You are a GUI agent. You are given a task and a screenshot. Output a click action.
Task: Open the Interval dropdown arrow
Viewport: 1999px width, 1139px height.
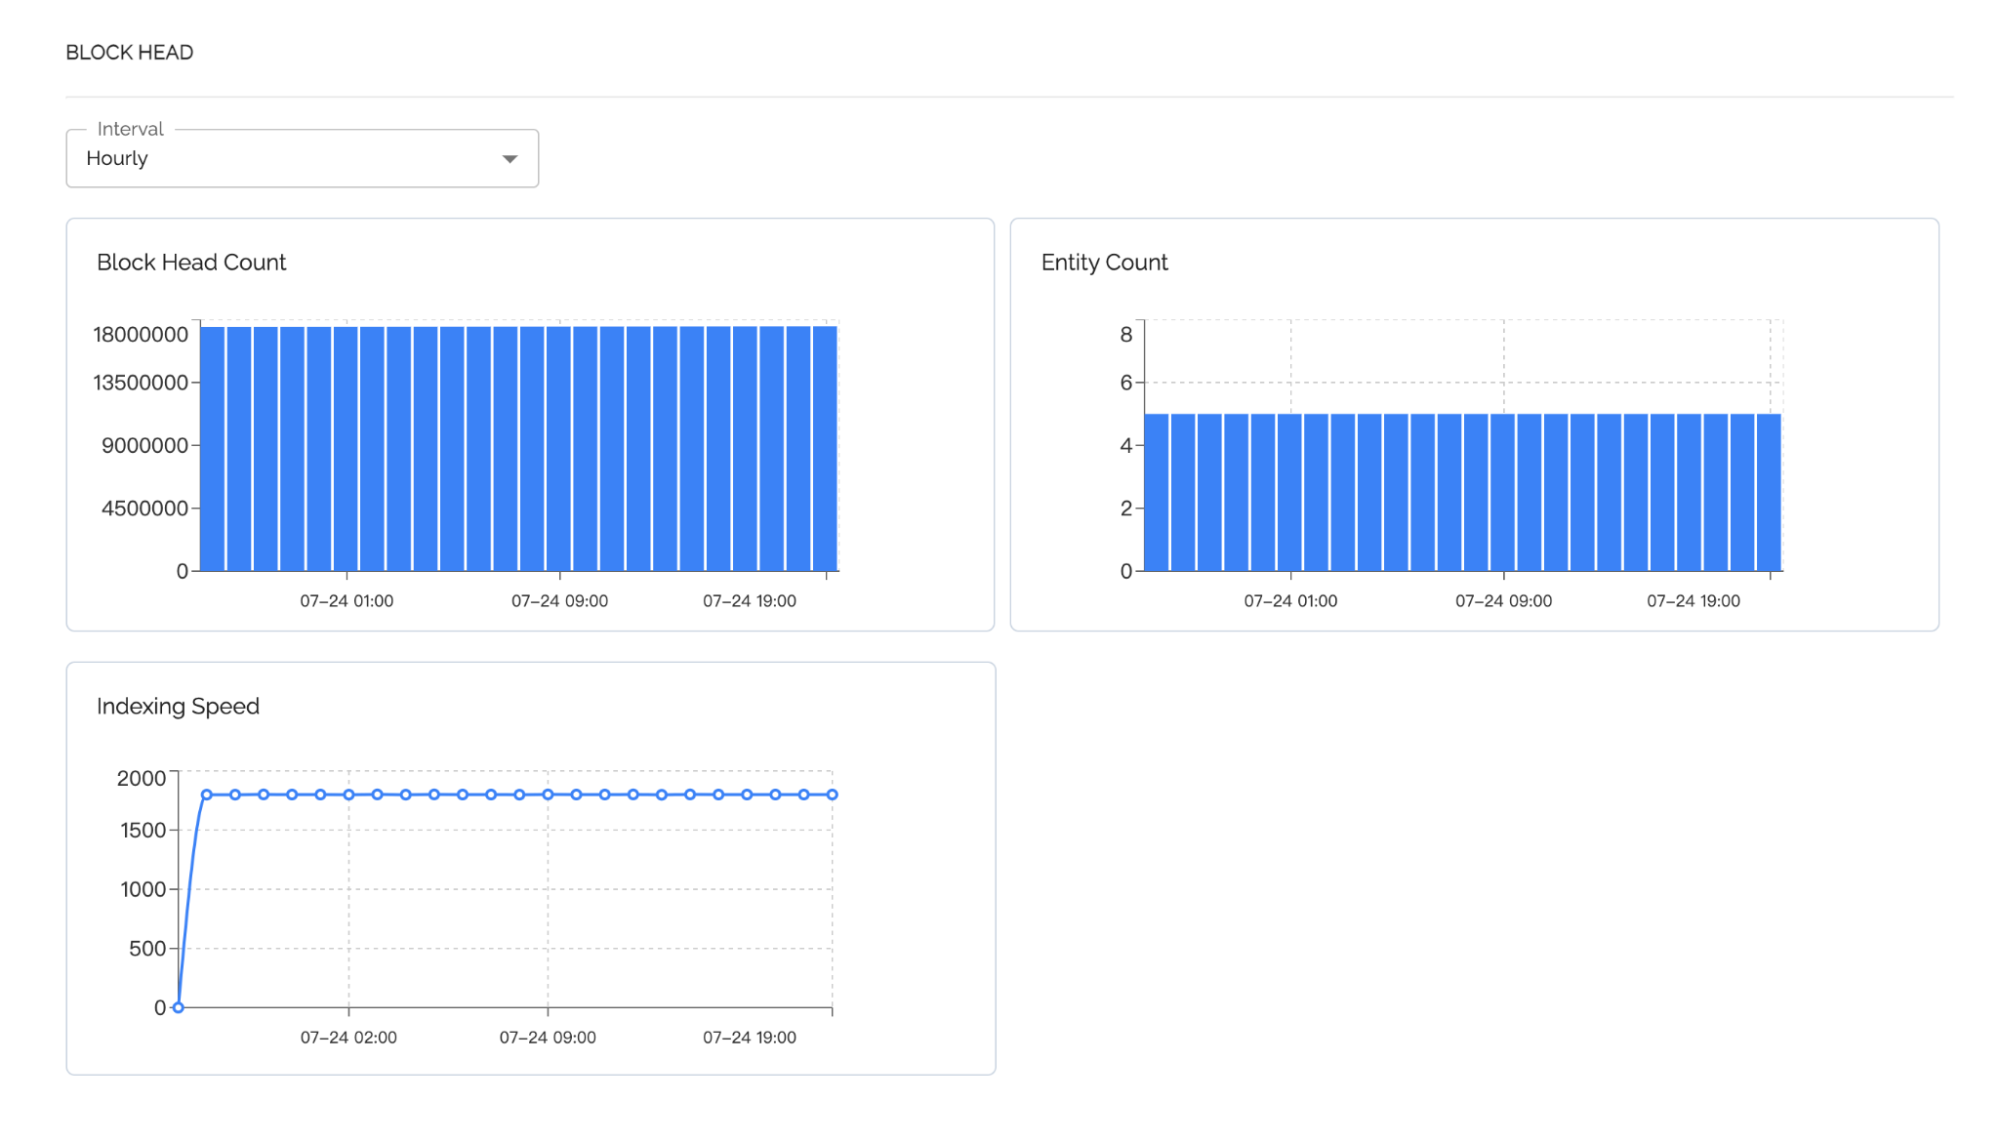pos(510,159)
